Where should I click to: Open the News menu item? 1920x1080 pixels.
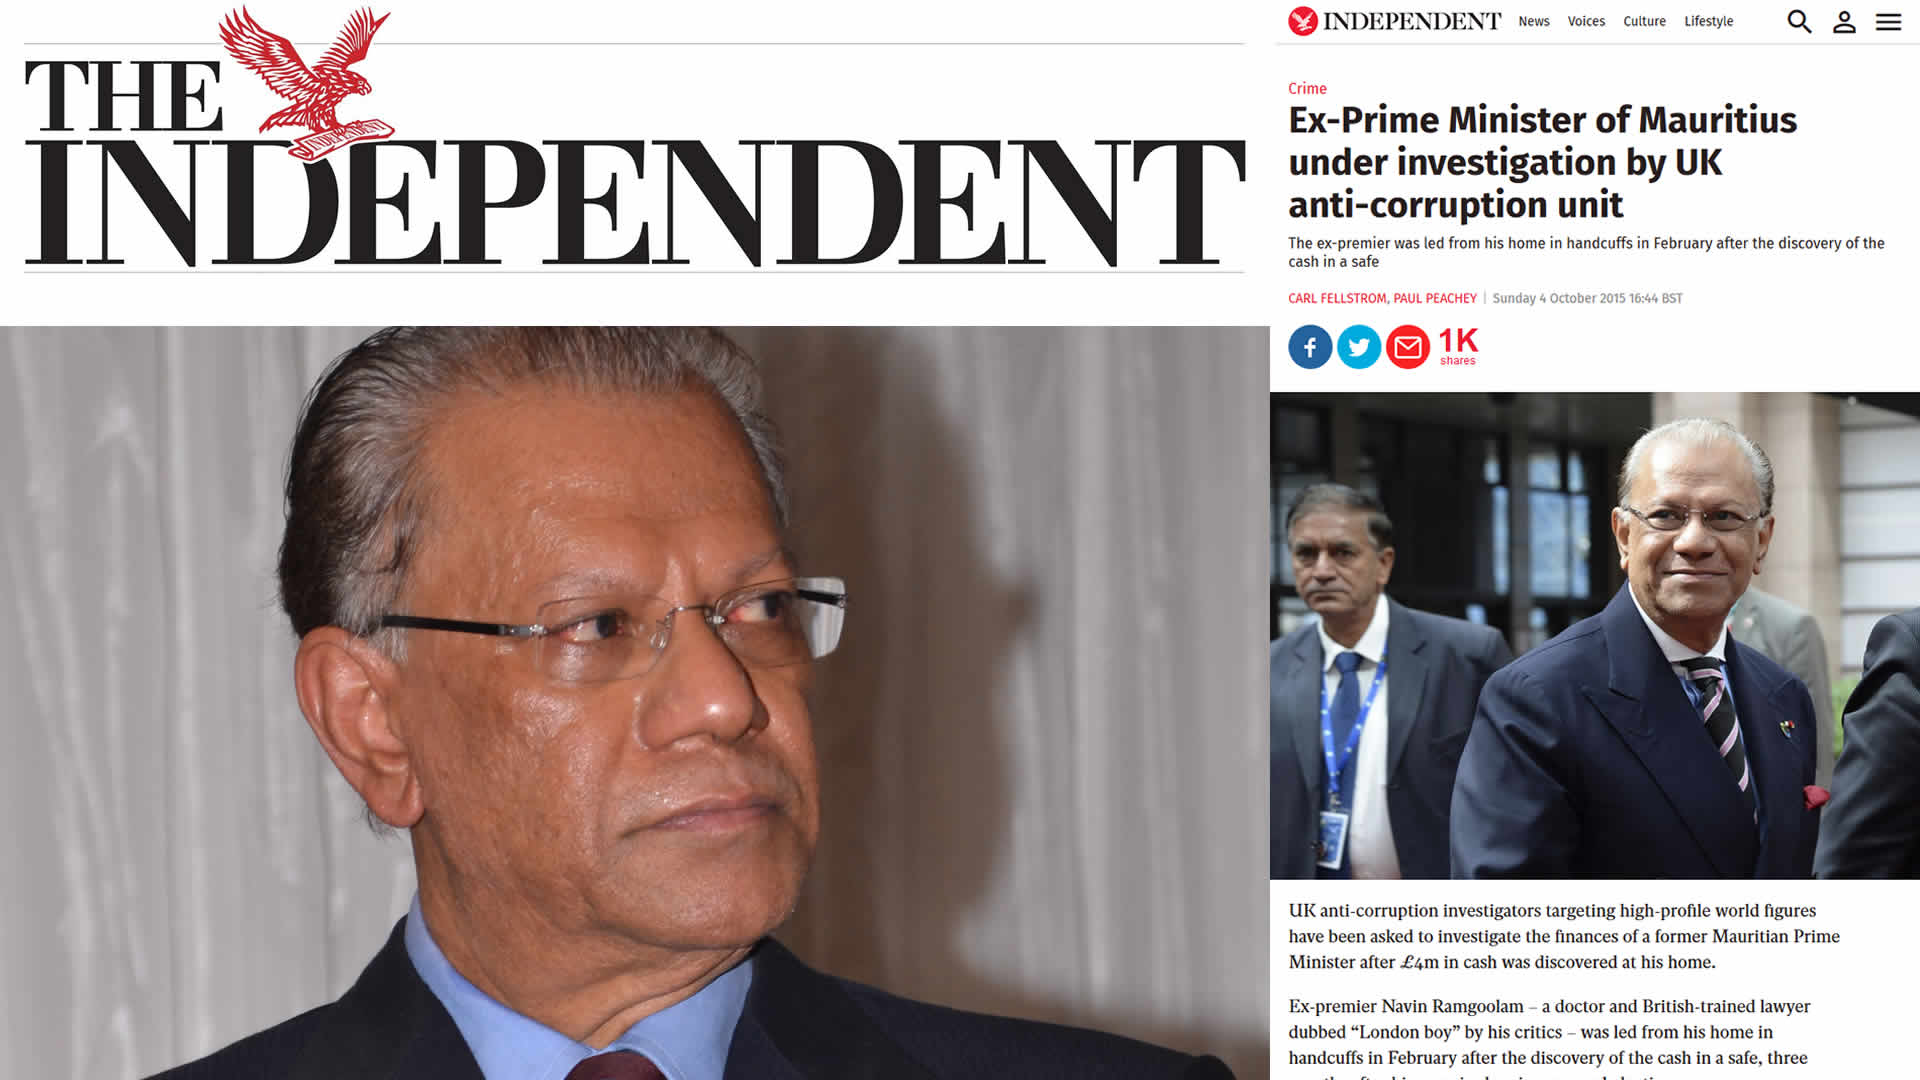1534,21
